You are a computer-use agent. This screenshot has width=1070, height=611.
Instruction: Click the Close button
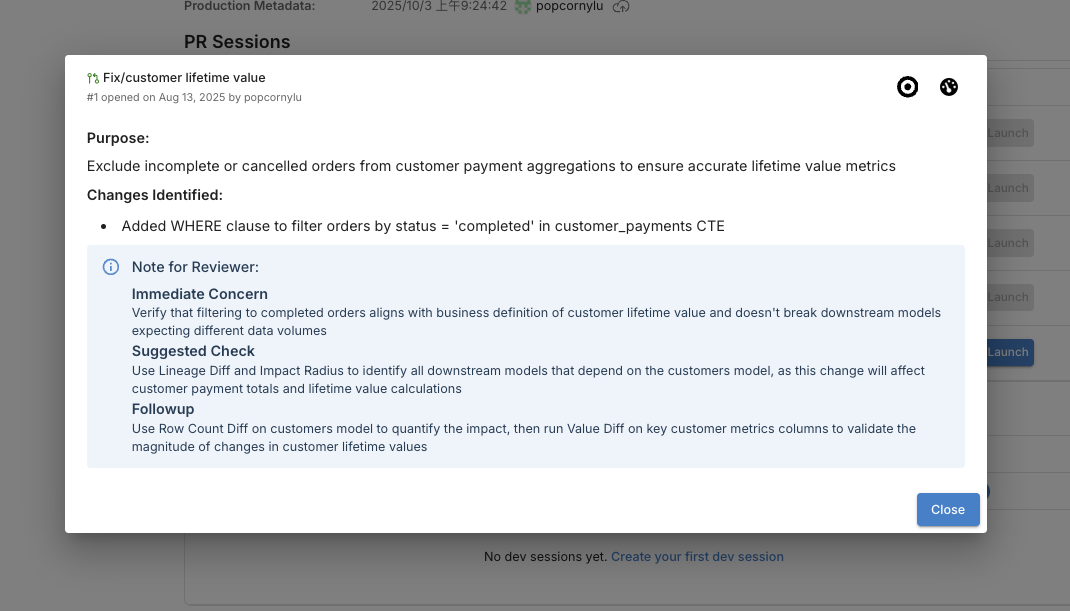tap(947, 509)
